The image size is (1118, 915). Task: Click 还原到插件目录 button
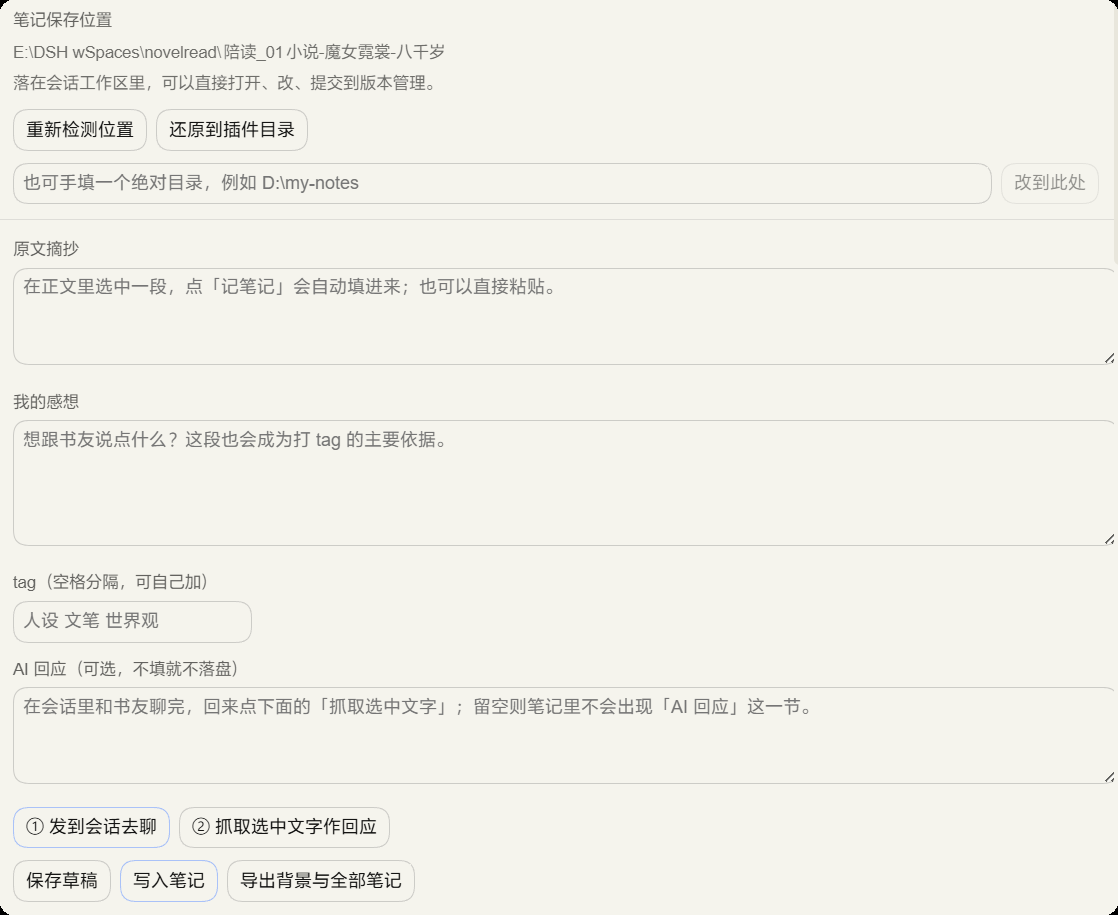point(232,130)
